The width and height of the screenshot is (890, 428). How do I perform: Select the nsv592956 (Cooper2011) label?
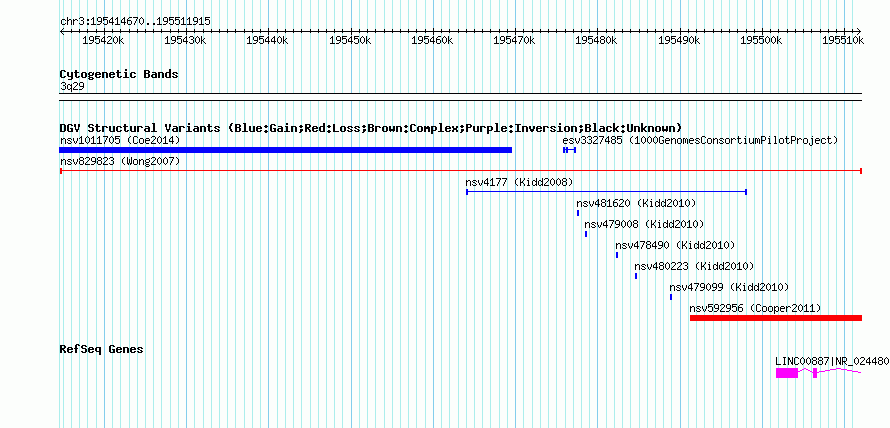pyautogui.click(x=755, y=308)
